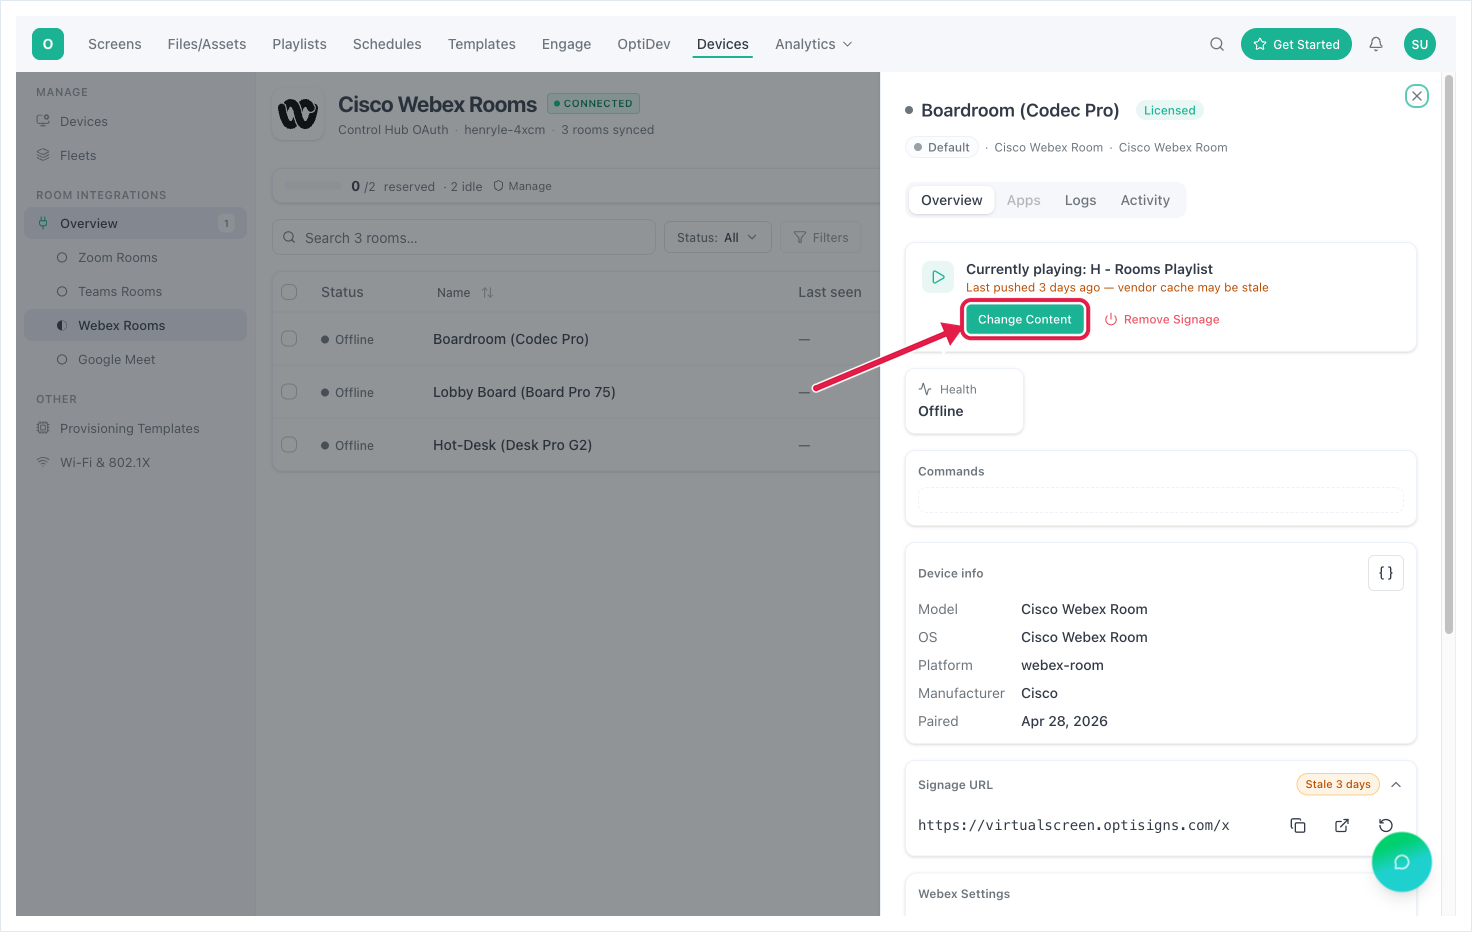Tick the Boardroom (Codec Pro) row checkbox

pos(289,339)
